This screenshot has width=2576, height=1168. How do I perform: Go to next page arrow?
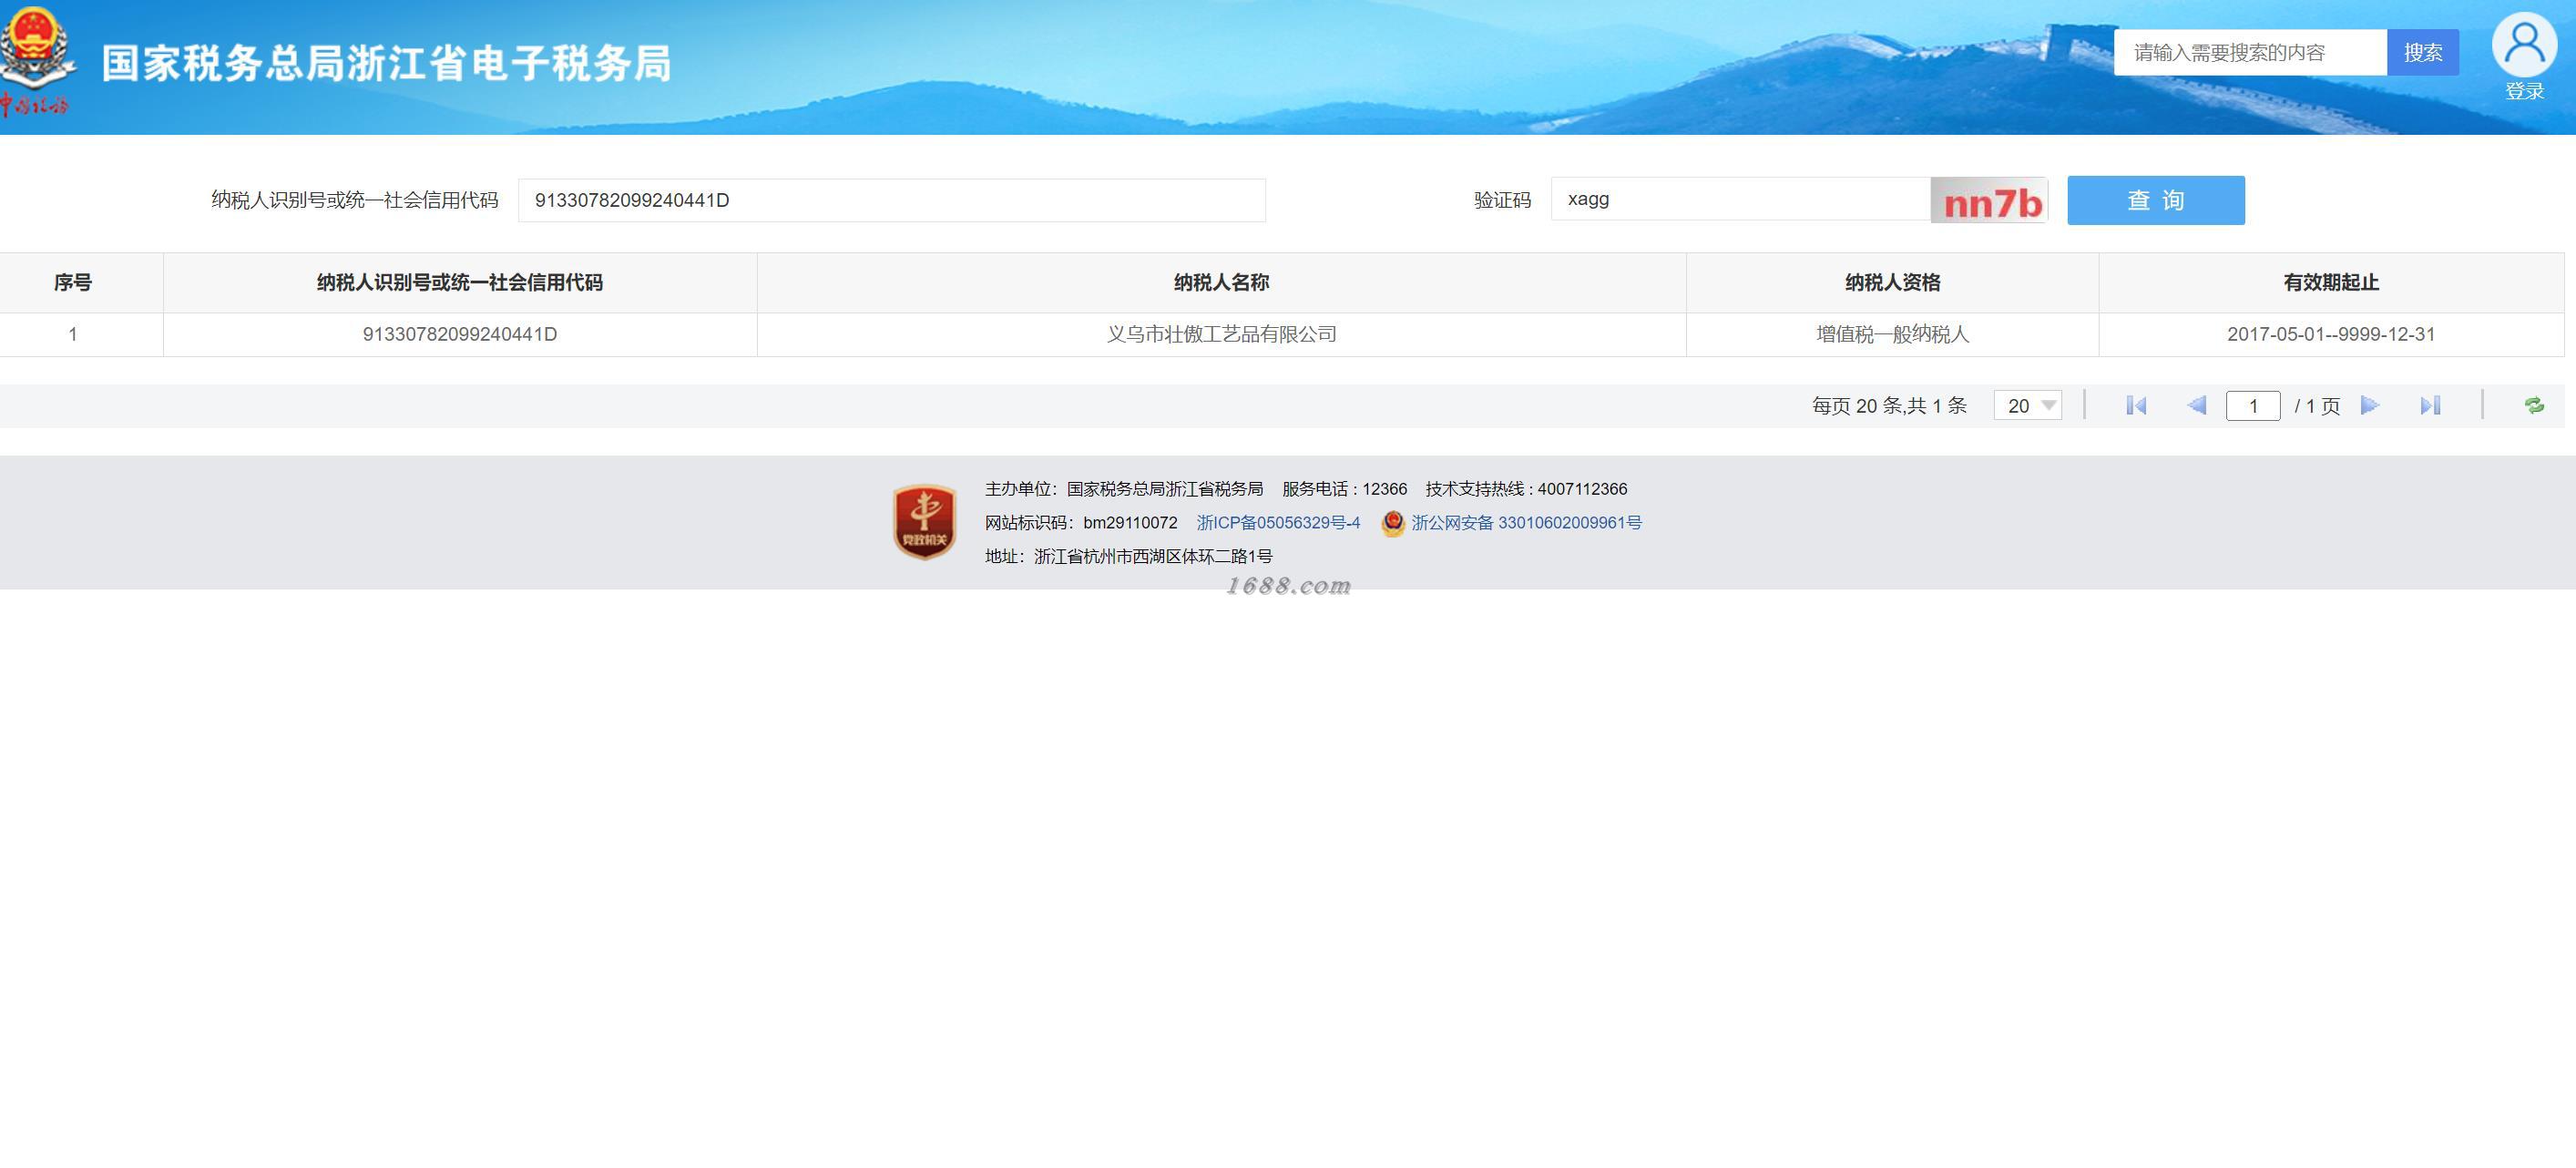tap(2369, 405)
